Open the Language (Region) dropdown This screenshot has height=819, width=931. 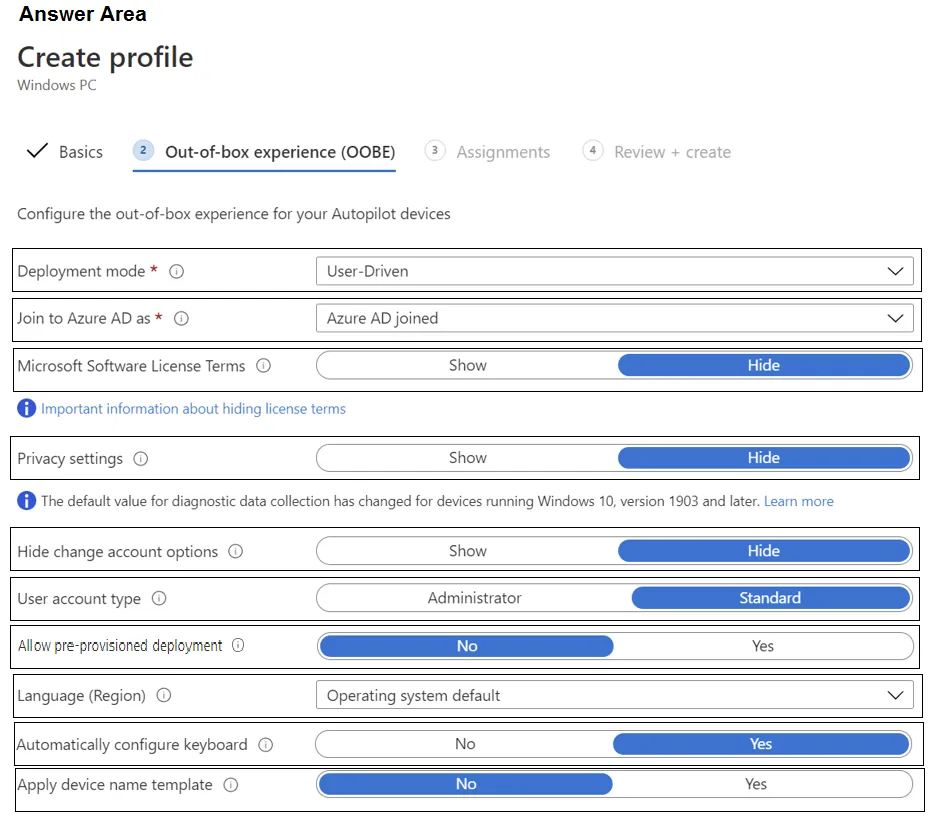615,695
